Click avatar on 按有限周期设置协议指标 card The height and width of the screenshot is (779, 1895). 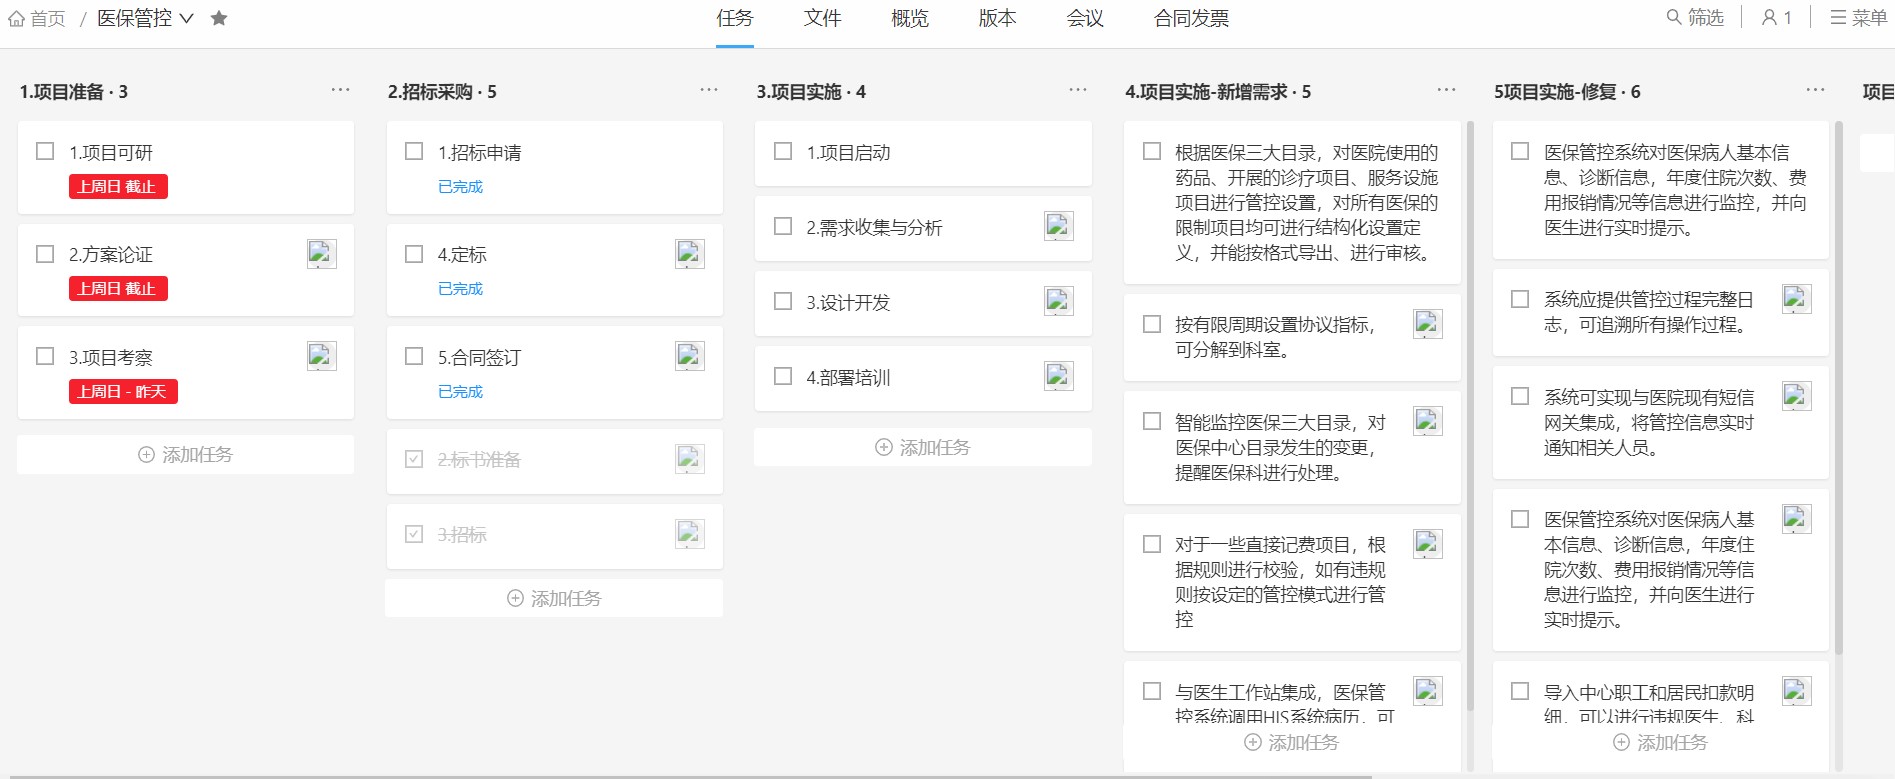coord(1428,324)
